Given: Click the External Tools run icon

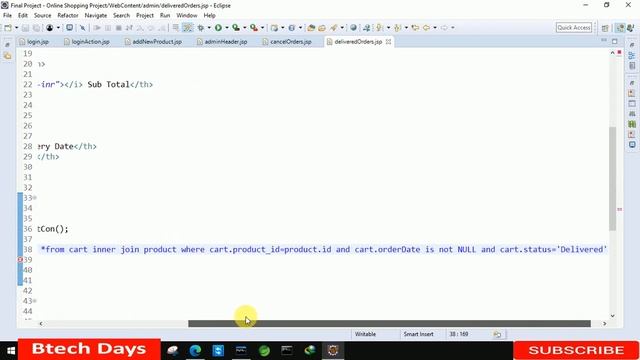Looking at the screenshot, I should 254,28.
